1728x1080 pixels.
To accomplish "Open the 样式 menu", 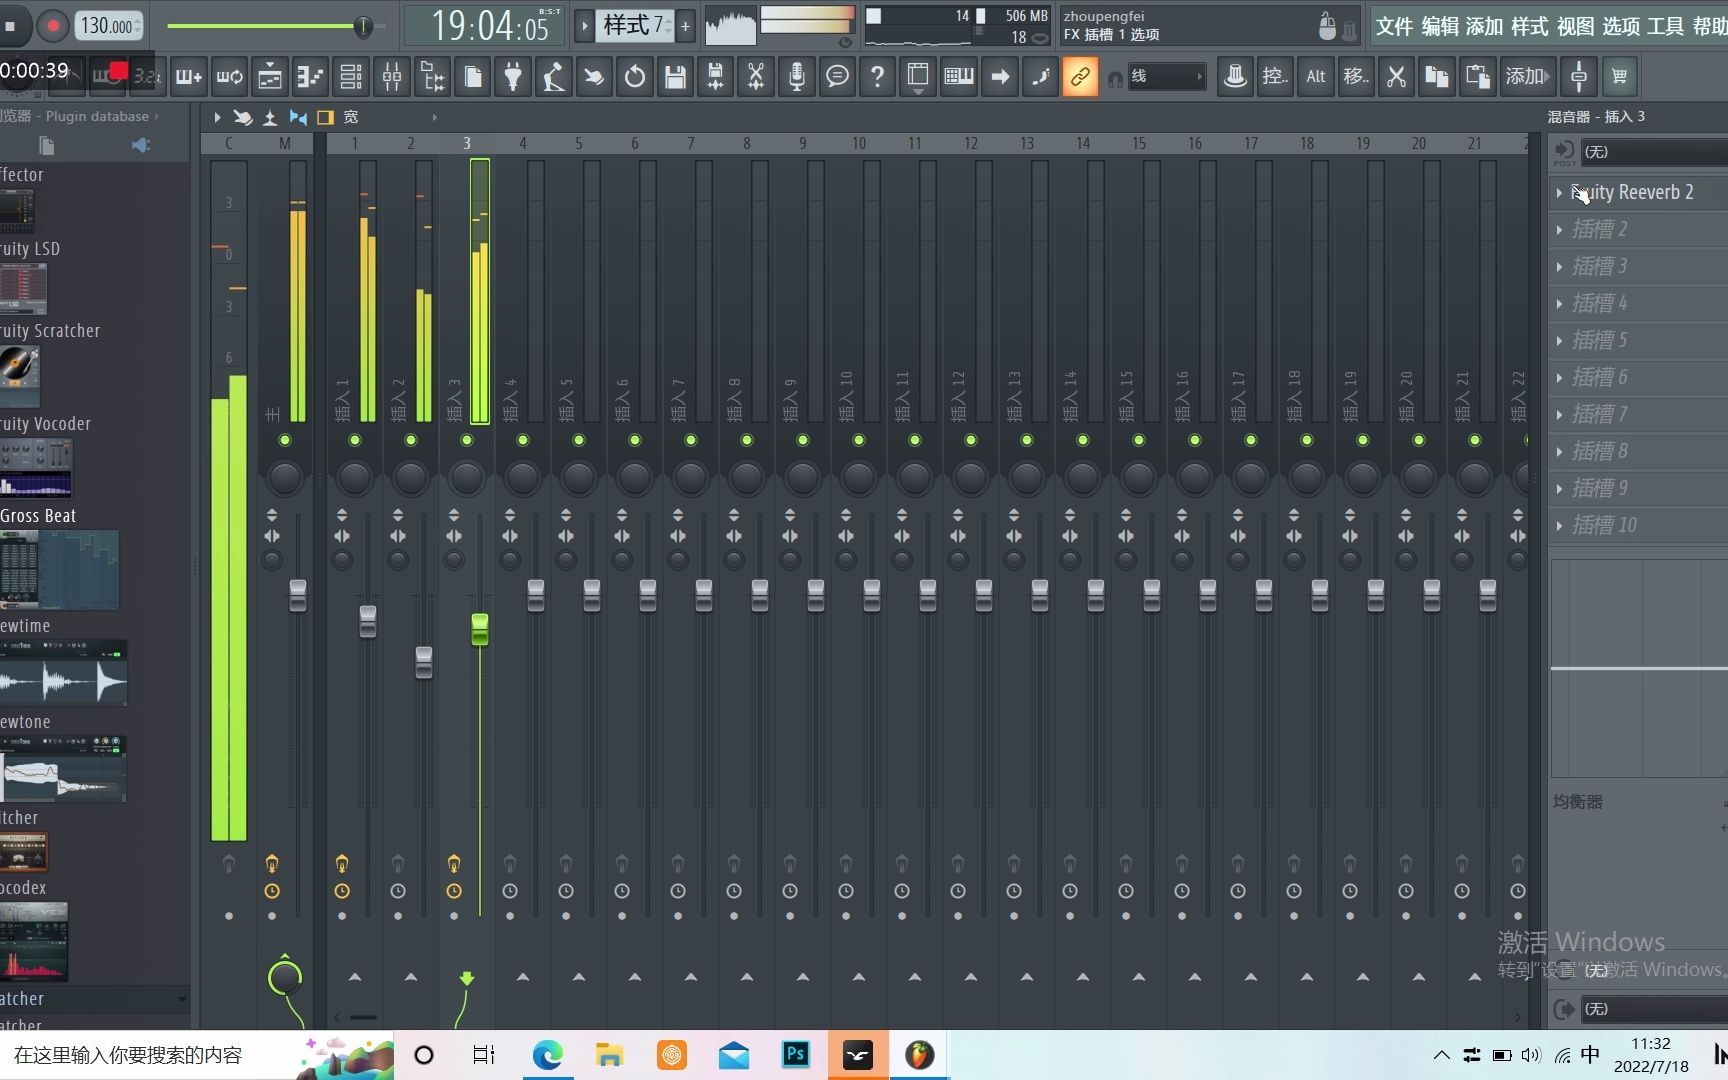I will (x=1530, y=27).
